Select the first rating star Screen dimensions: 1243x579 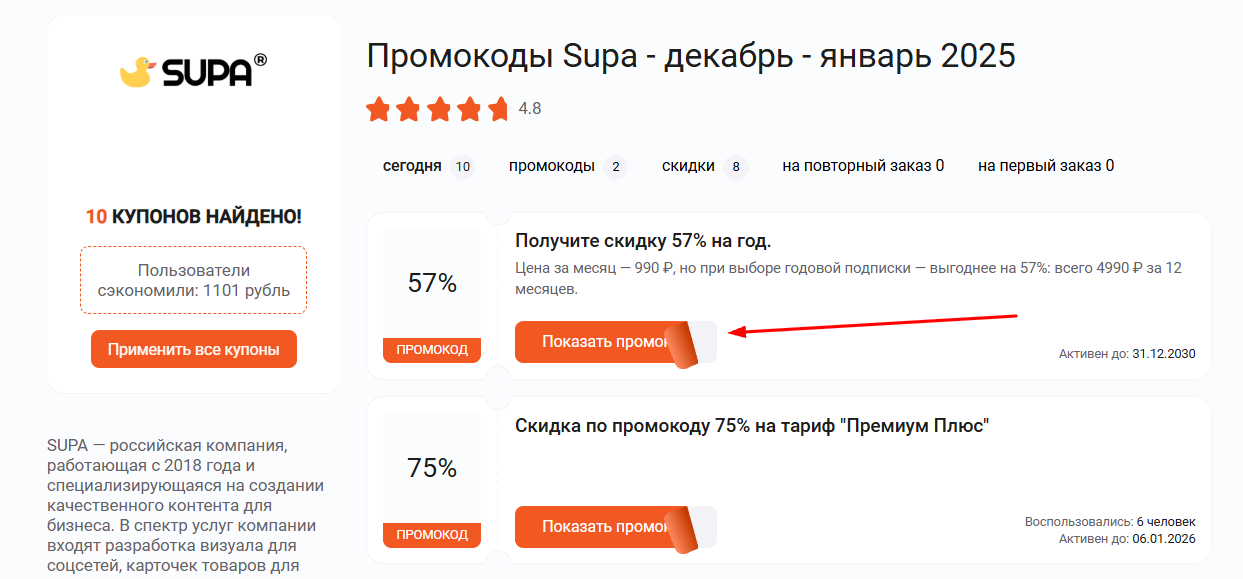(380, 109)
